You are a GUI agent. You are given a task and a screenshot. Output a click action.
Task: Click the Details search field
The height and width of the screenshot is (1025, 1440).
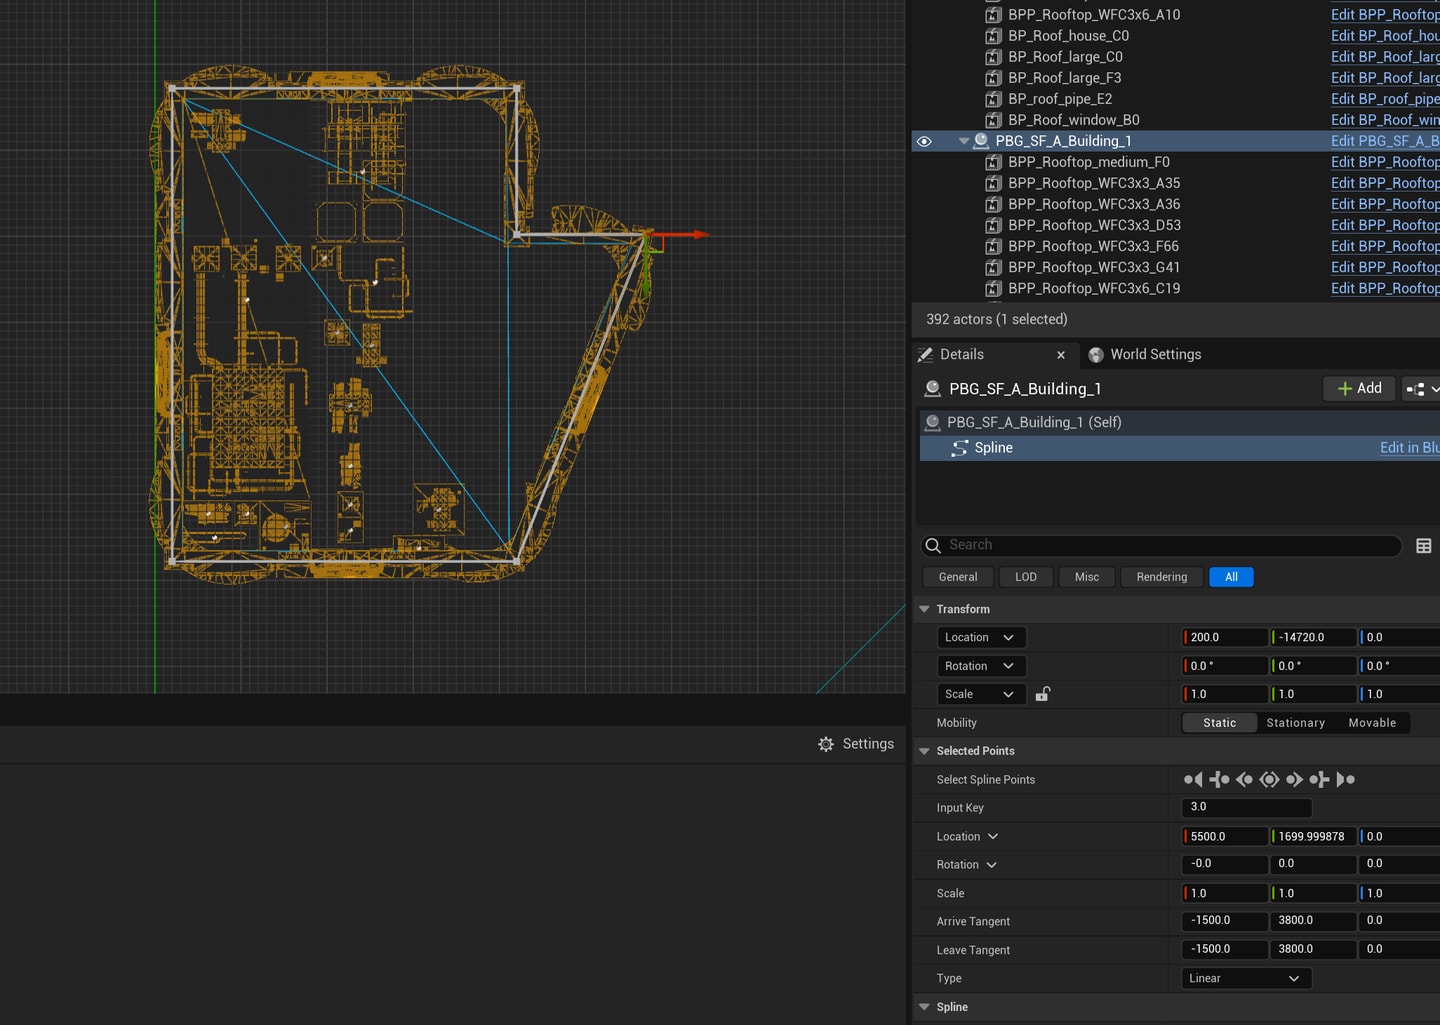(1161, 545)
